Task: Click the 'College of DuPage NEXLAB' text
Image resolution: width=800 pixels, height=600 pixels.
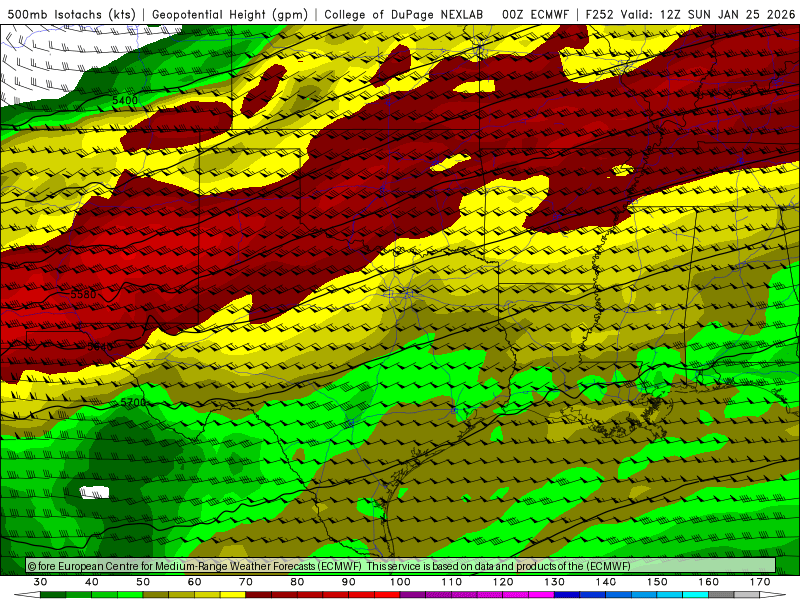Action: point(404,14)
